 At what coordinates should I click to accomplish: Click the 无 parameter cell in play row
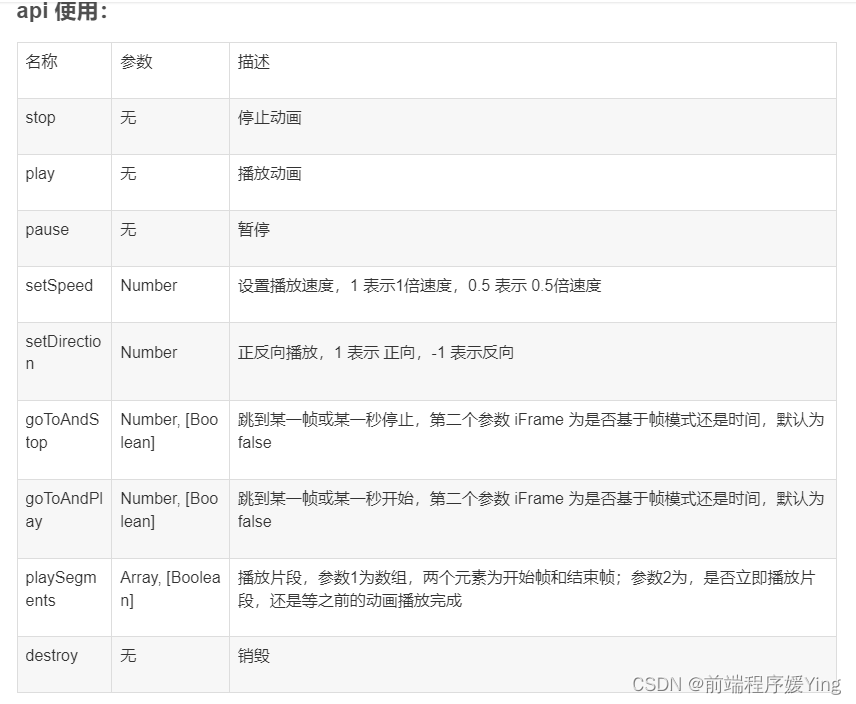tap(170, 183)
